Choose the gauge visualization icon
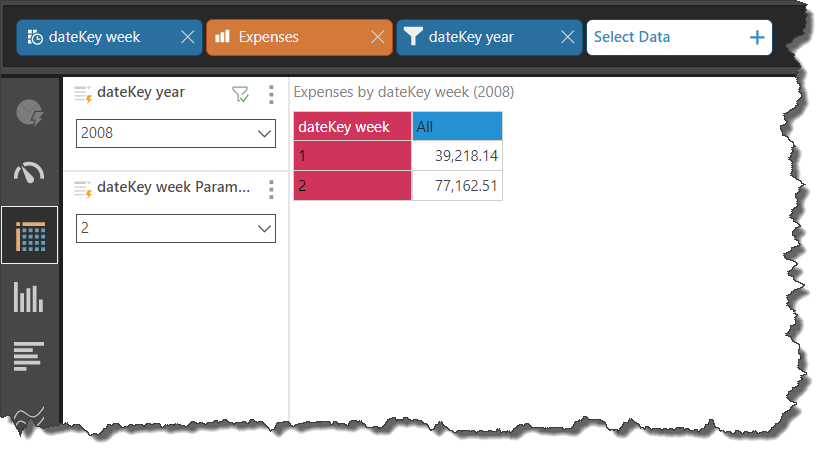Viewport: 829px width, 460px height. click(x=30, y=173)
